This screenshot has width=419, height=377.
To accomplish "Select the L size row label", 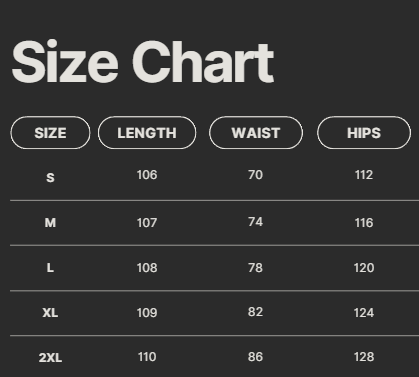I will click(50, 267).
